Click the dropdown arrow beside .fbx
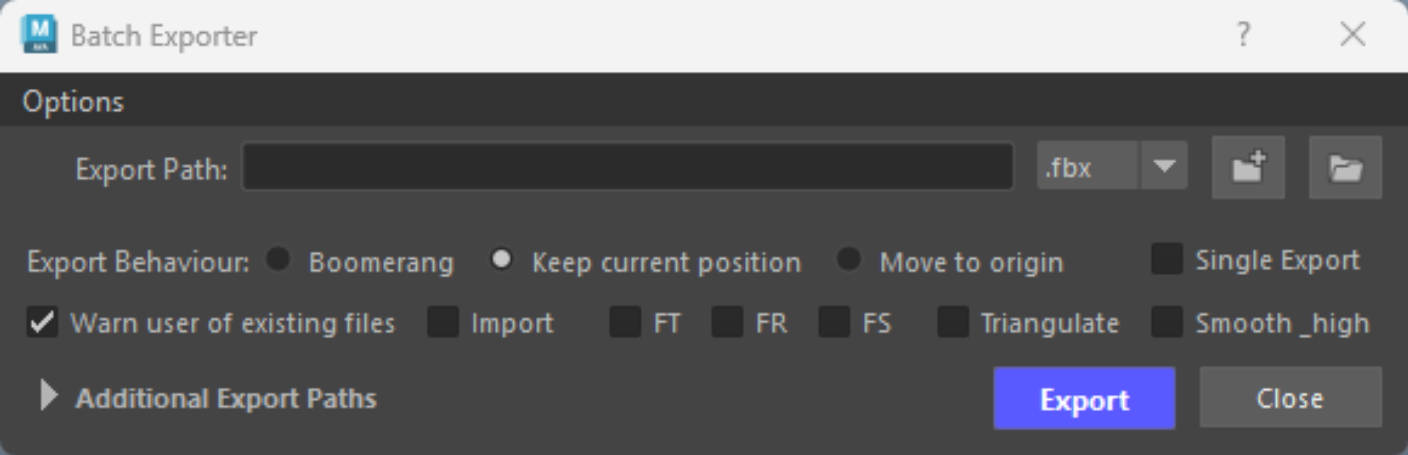This screenshot has width=1408, height=455. coord(1163,167)
